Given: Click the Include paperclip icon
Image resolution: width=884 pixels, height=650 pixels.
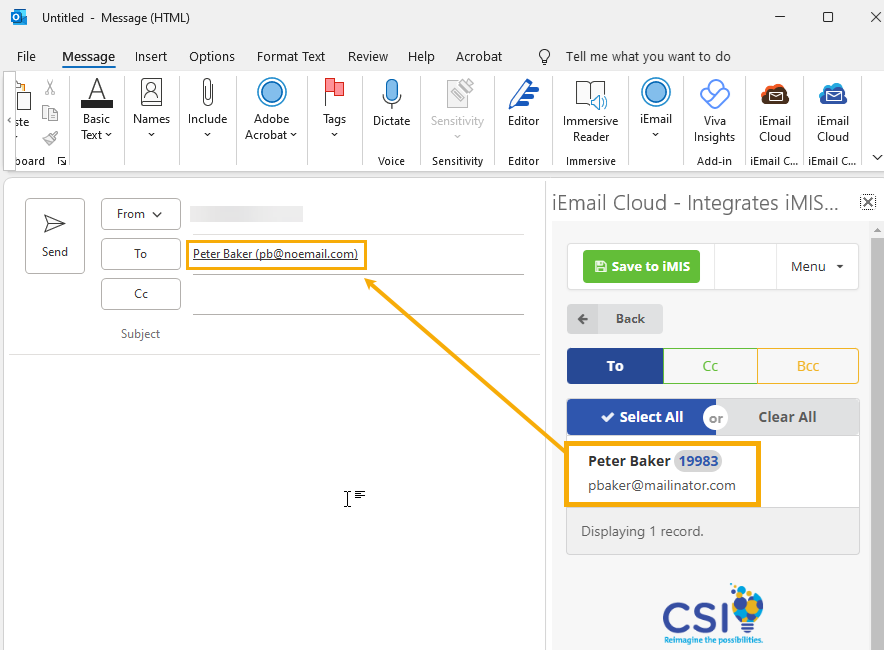Looking at the screenshot, I should point(207,110).
